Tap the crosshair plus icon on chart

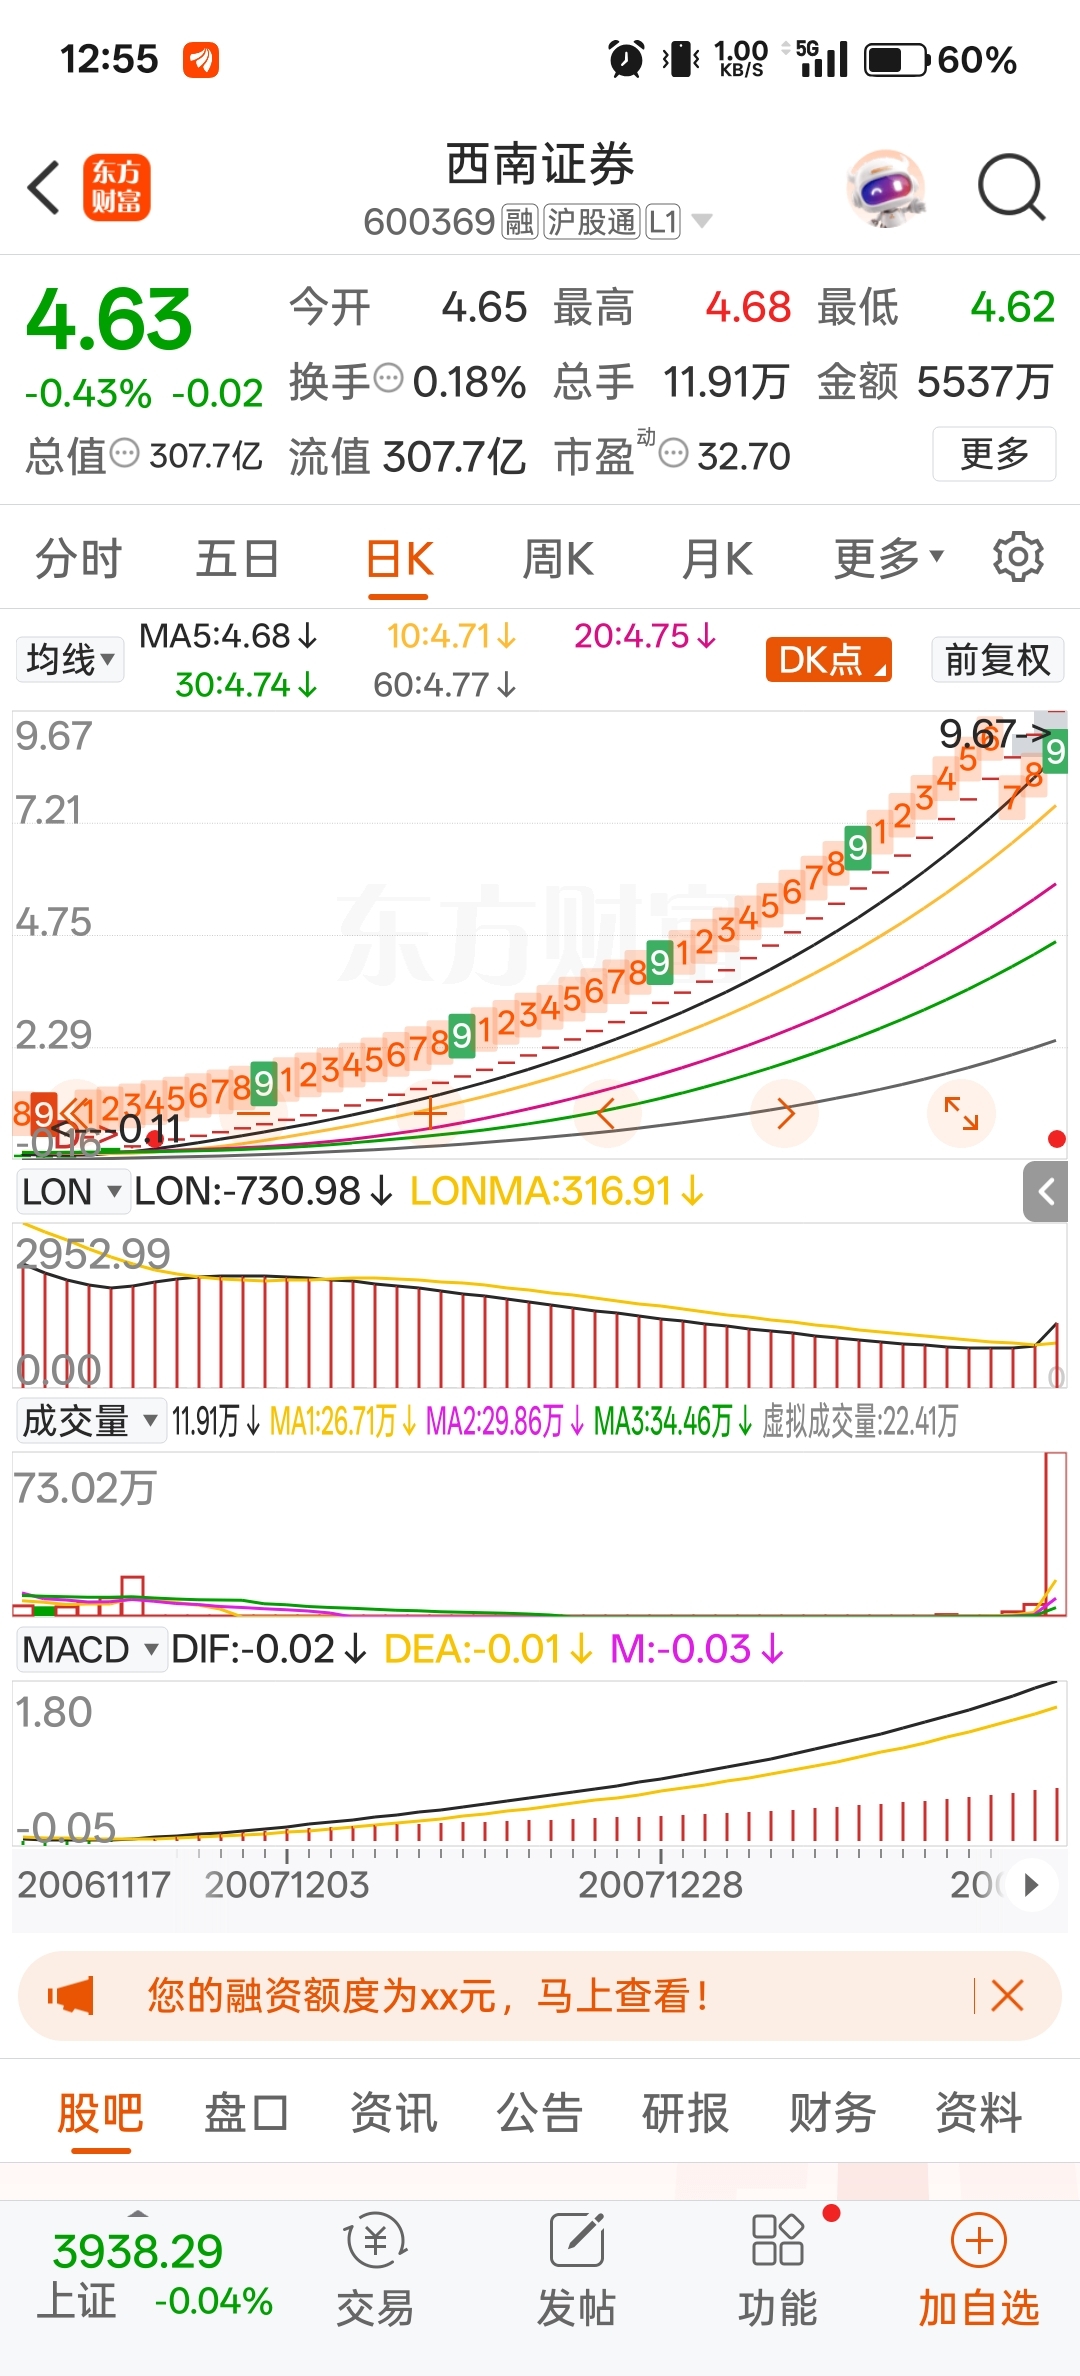[x=430, y=1112]
